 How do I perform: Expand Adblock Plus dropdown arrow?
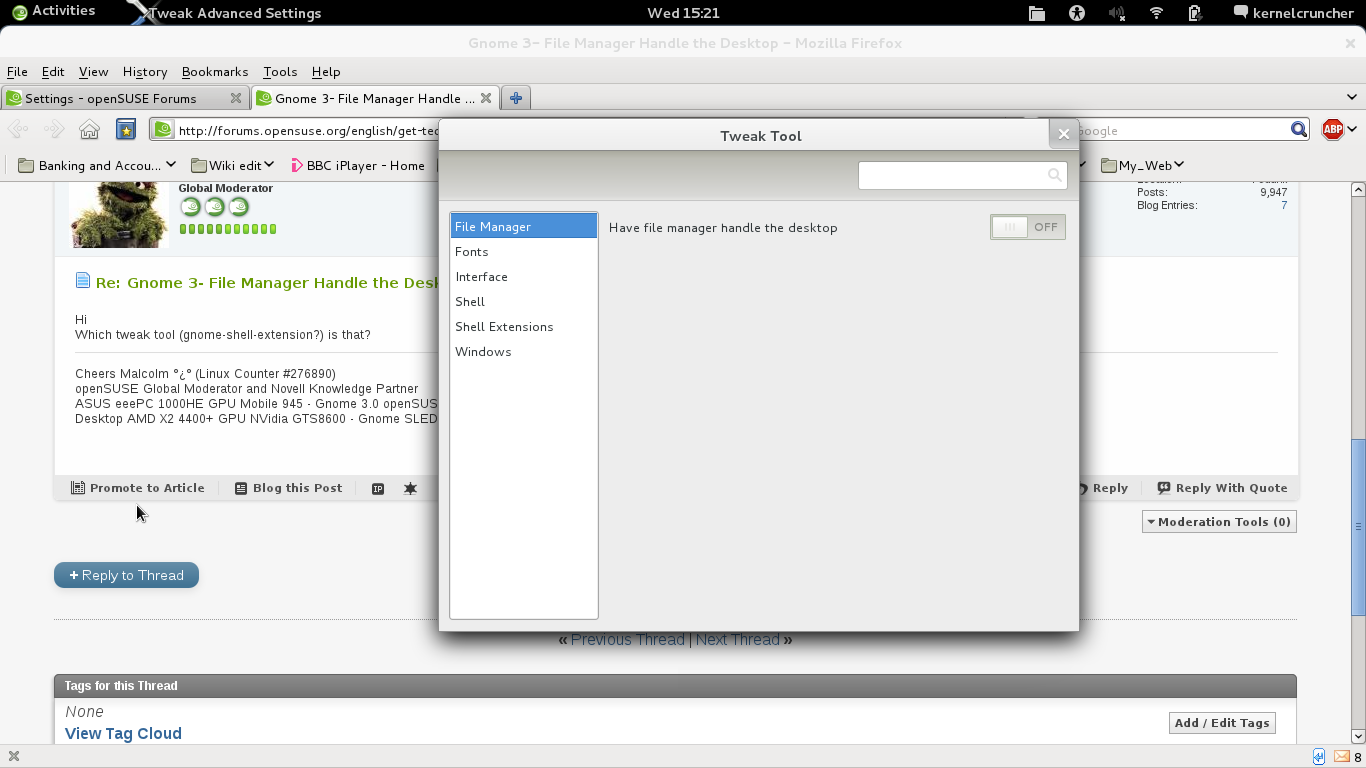(1352, 129)
